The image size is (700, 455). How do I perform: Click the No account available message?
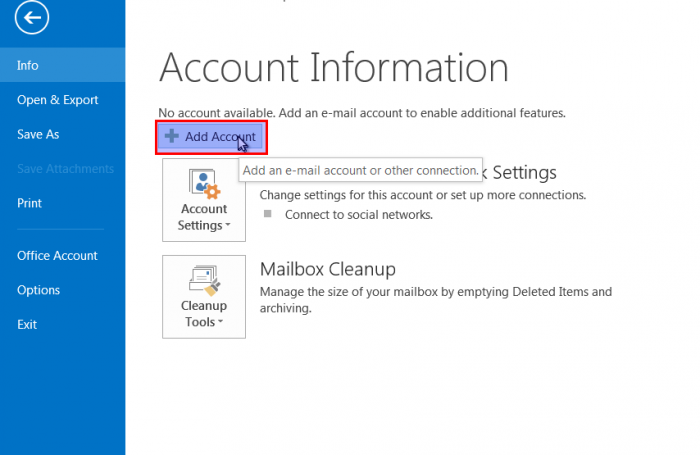tap(362, 113)
